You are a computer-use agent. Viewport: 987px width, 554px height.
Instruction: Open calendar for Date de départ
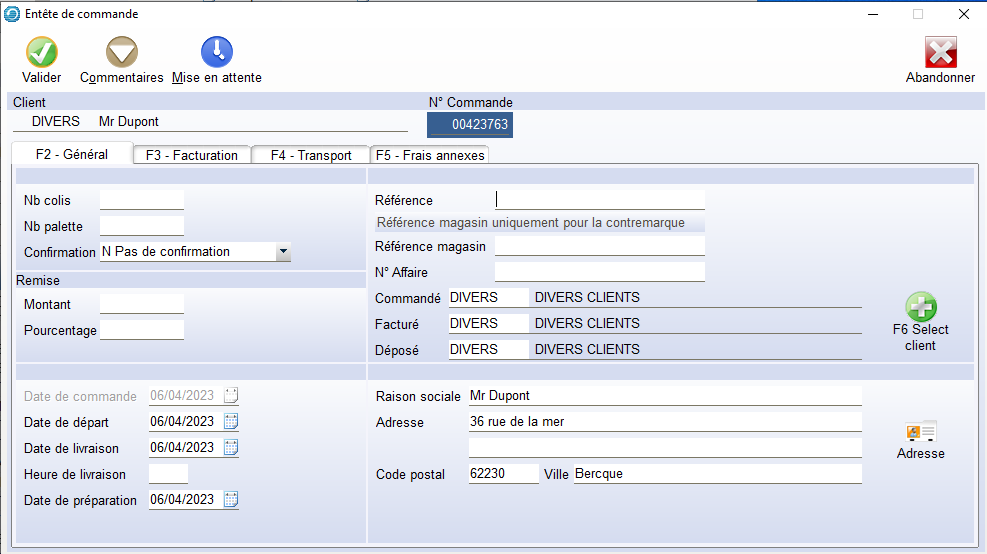(x=231, y=422)
